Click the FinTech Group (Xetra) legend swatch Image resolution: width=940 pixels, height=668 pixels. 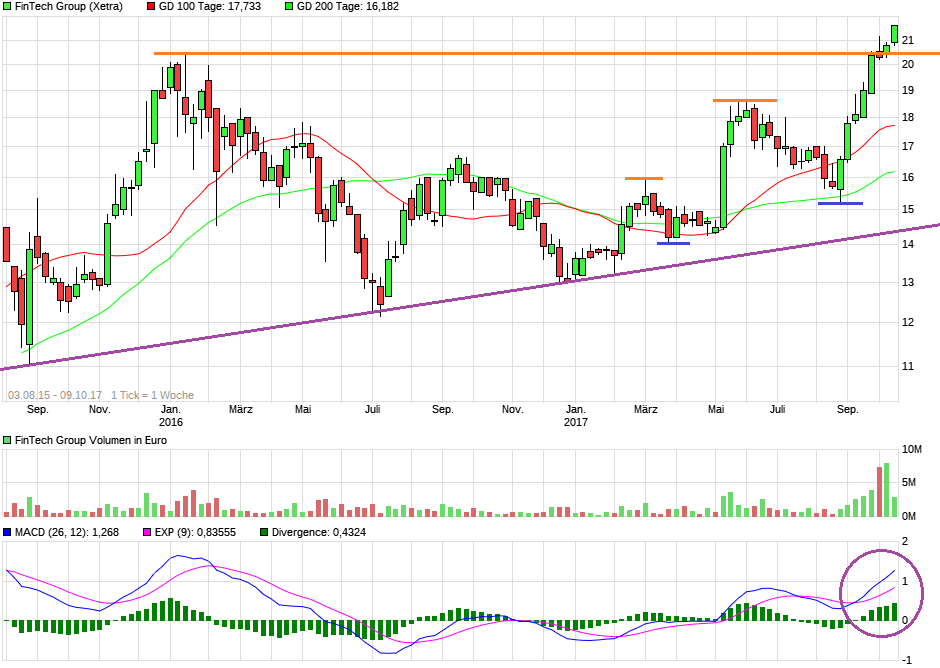tap(7, 6)
